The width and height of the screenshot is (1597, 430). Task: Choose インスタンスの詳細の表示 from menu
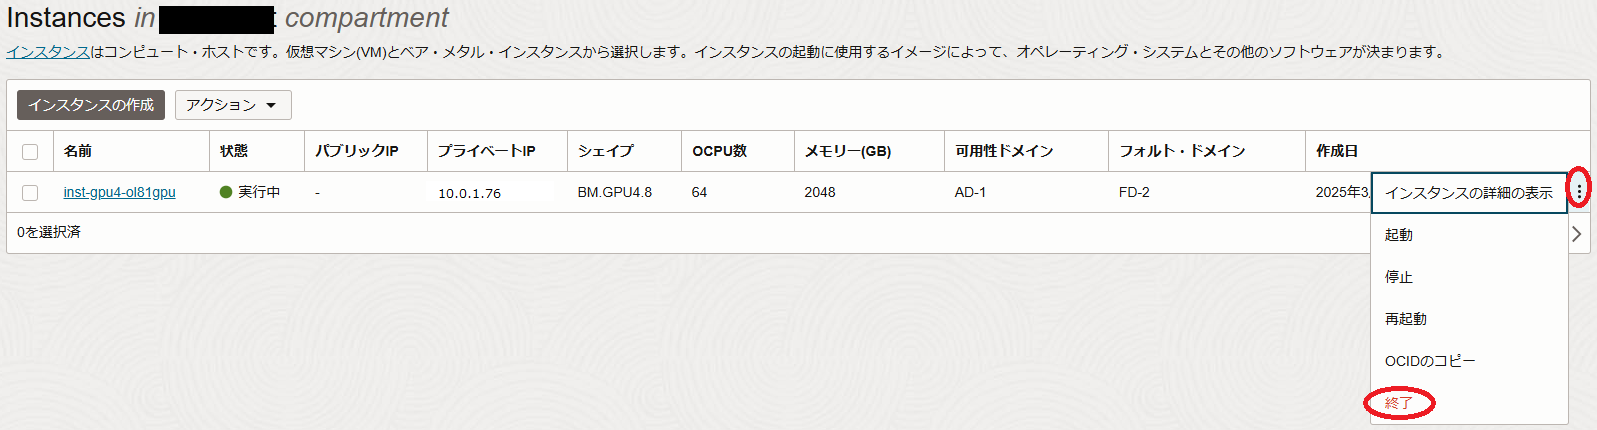coord(1468,193)
